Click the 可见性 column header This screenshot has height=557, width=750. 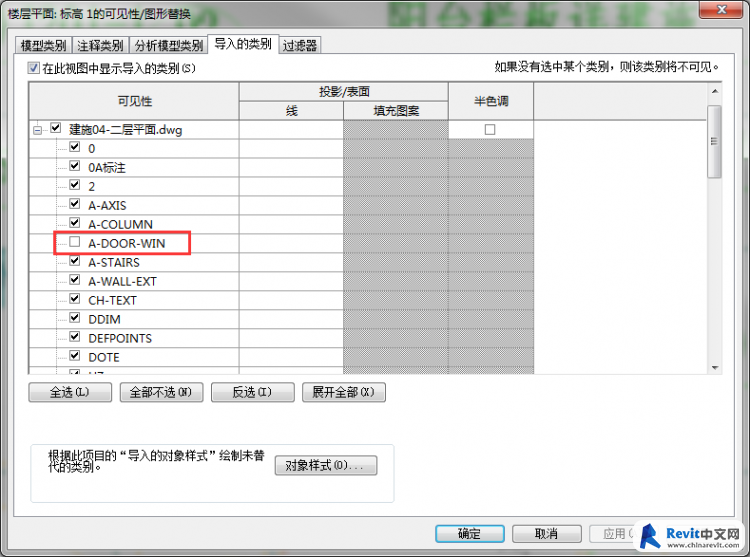tap(134, 101)
